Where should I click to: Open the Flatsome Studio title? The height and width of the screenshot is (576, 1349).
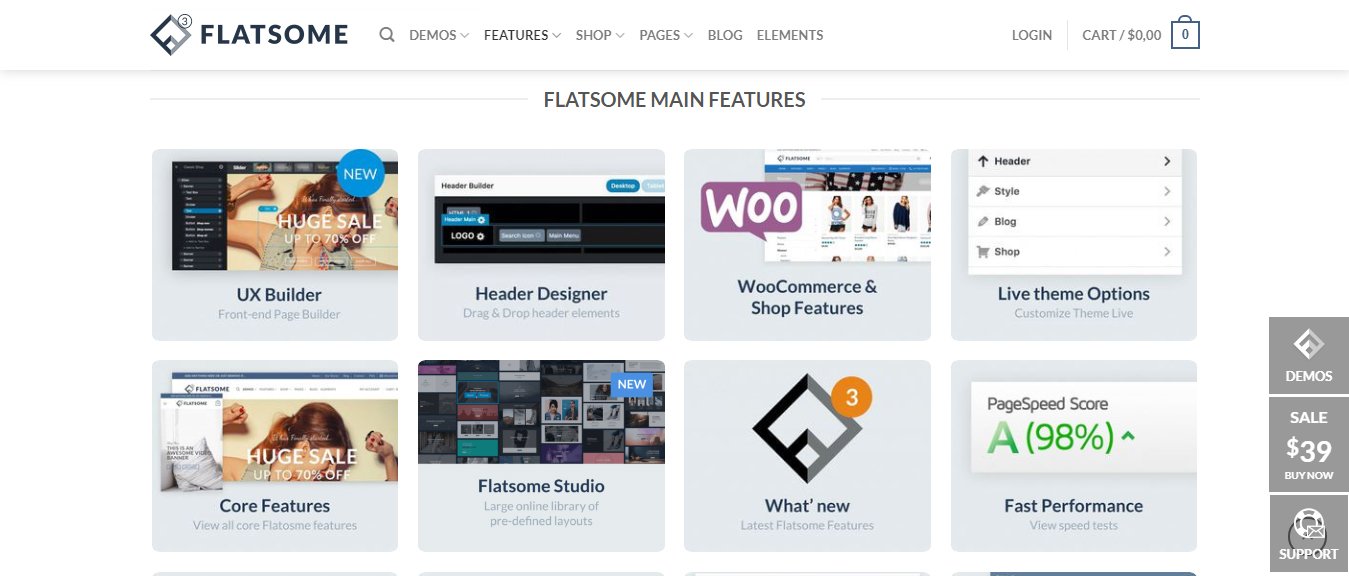pos(541,486)
